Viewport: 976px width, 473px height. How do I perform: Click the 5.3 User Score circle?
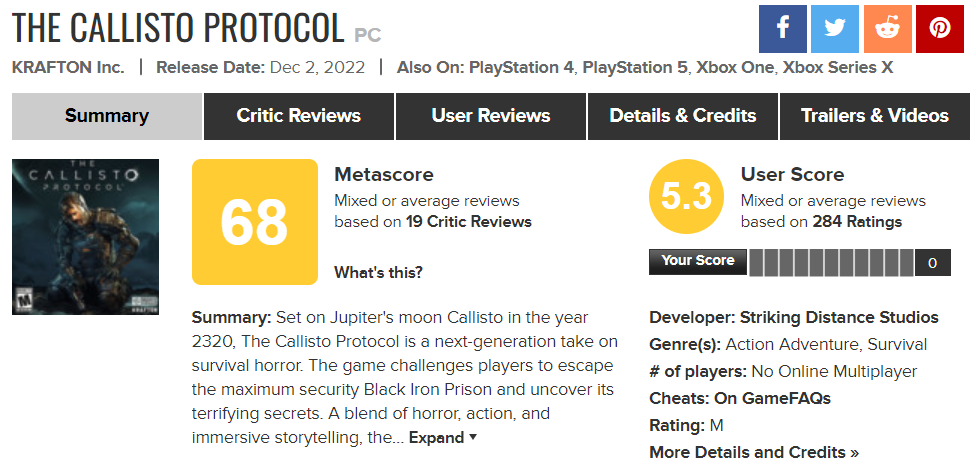(686, 197)
